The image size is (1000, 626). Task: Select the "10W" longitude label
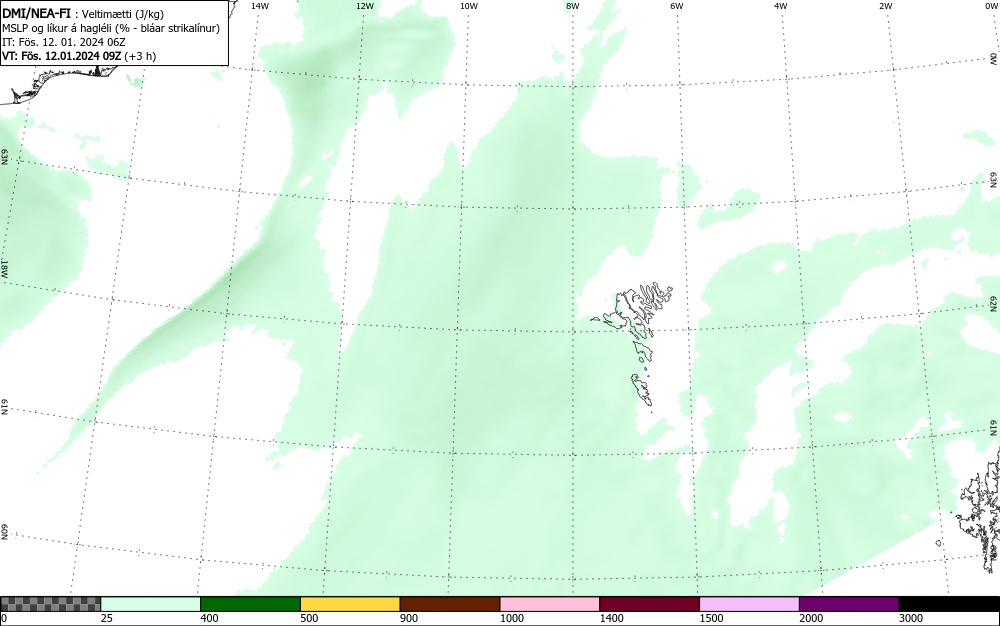pos(469,6)
